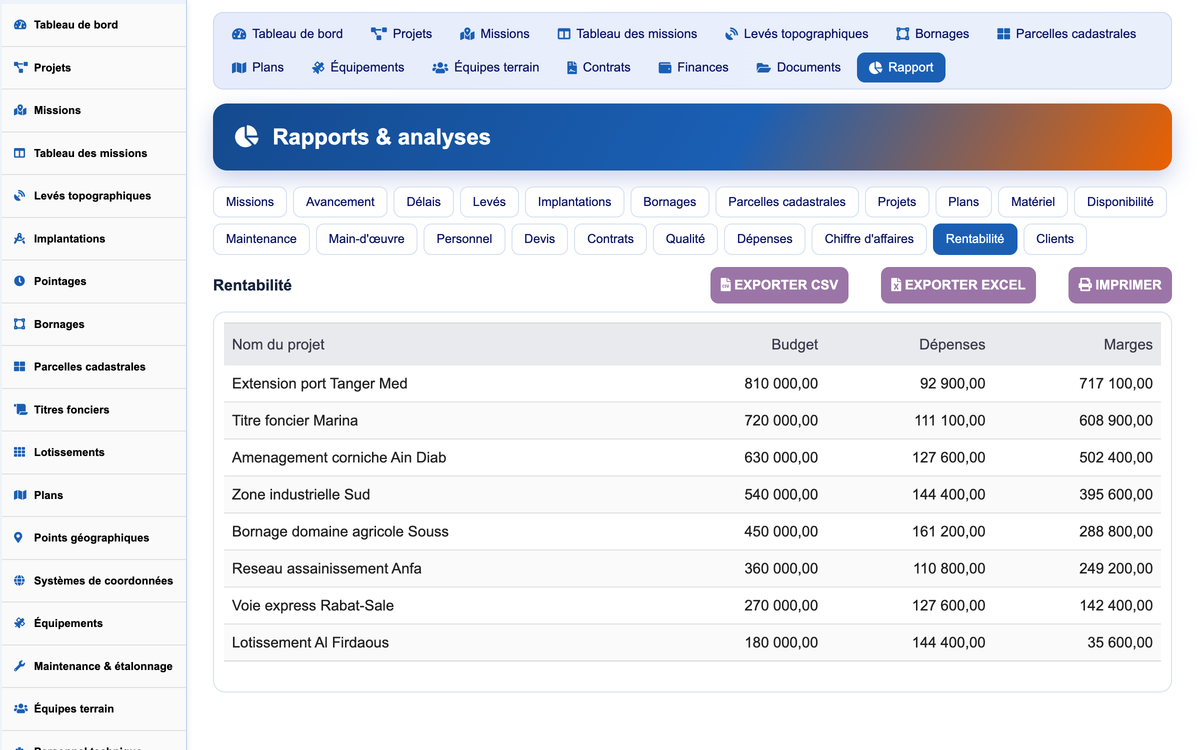Show the Clients report tab
This screenshot has height=750, width=1200.
(x=1055, y=239)
